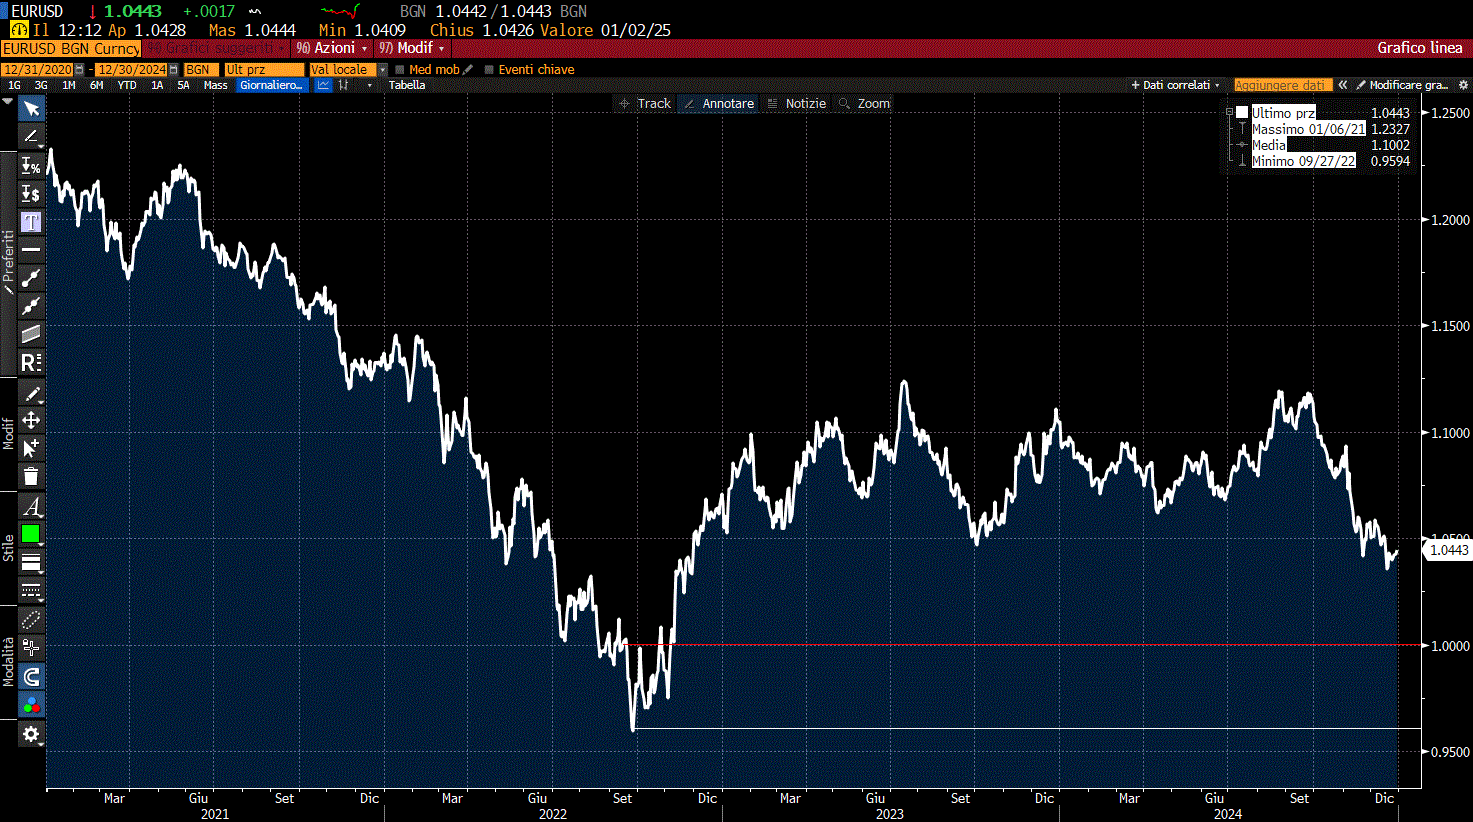
Task: Click the Aggiungere dati input field
Action: click(x=1283, y=85)
